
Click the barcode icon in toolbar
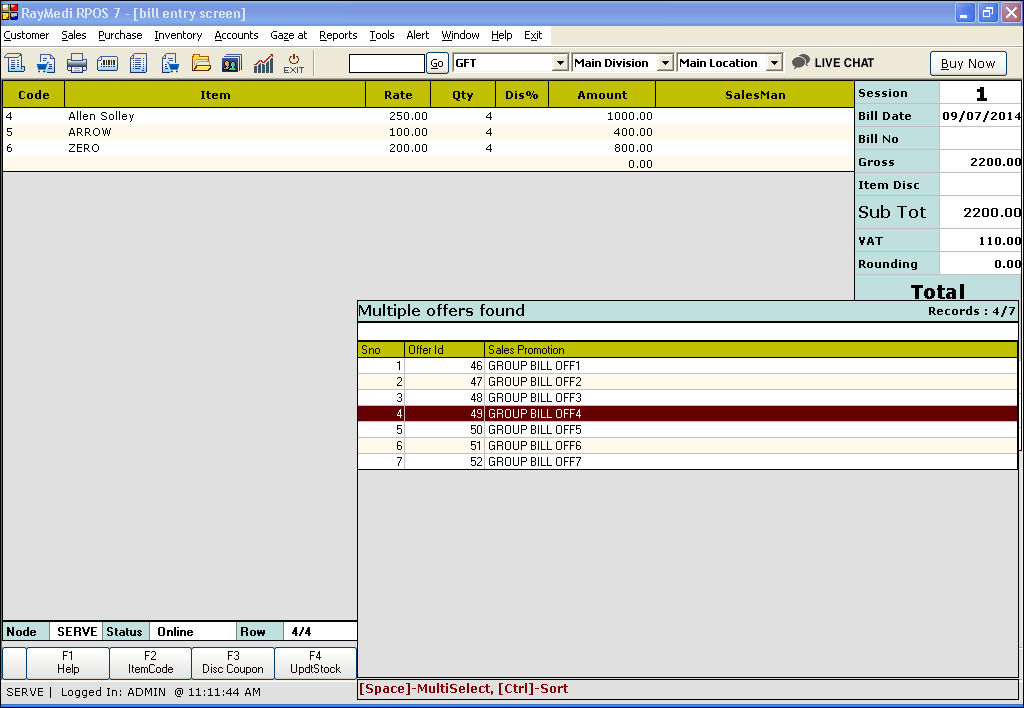click(107, 63)
